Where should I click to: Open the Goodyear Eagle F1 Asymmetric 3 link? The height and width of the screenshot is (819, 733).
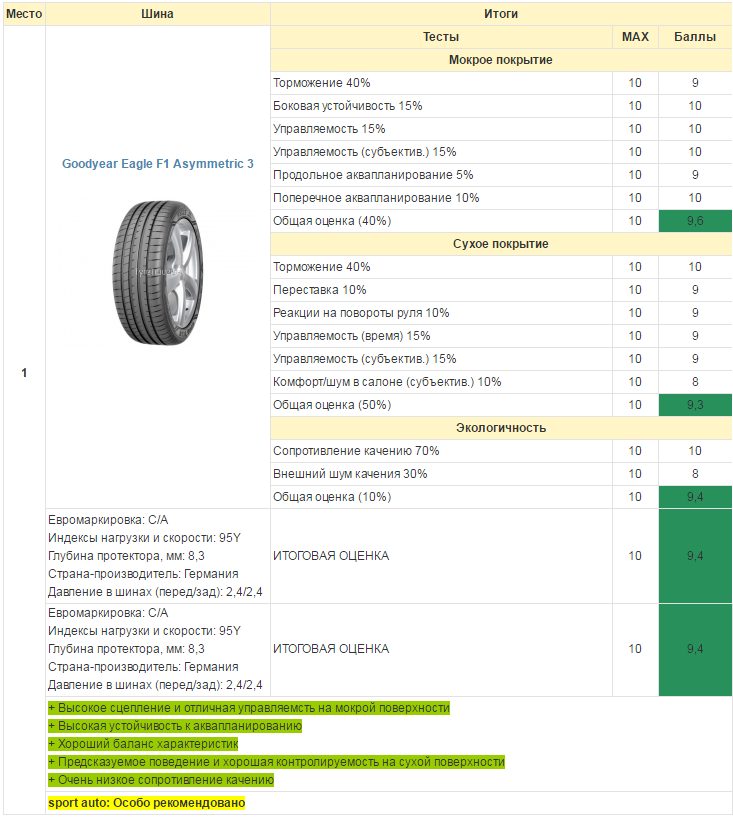point(158,164)
